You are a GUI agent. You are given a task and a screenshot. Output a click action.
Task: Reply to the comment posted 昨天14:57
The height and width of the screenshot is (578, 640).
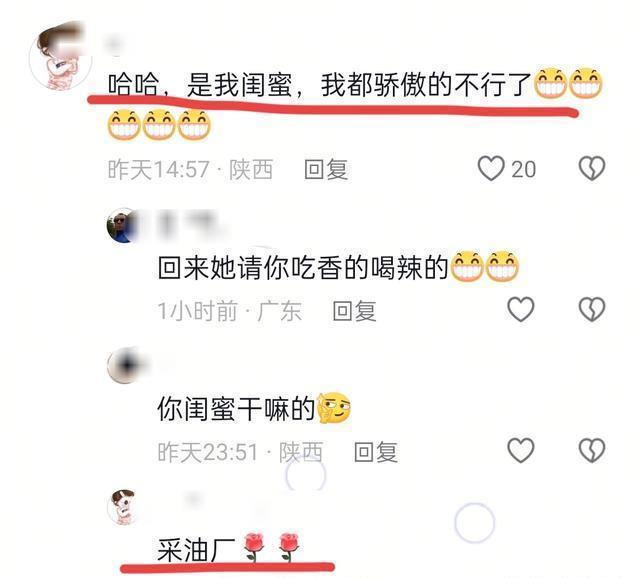326,169
